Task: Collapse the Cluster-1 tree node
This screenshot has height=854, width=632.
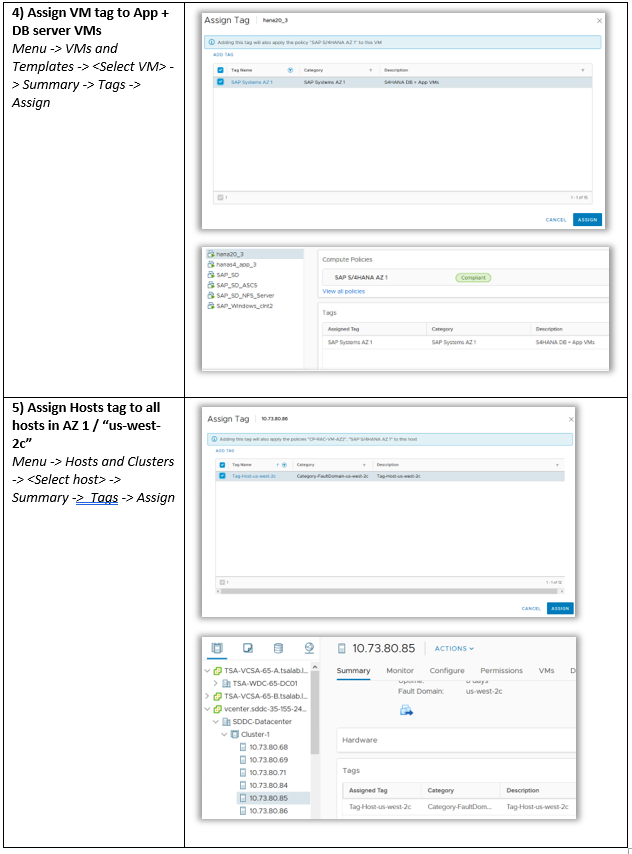Action: click(x=224, y=734)
